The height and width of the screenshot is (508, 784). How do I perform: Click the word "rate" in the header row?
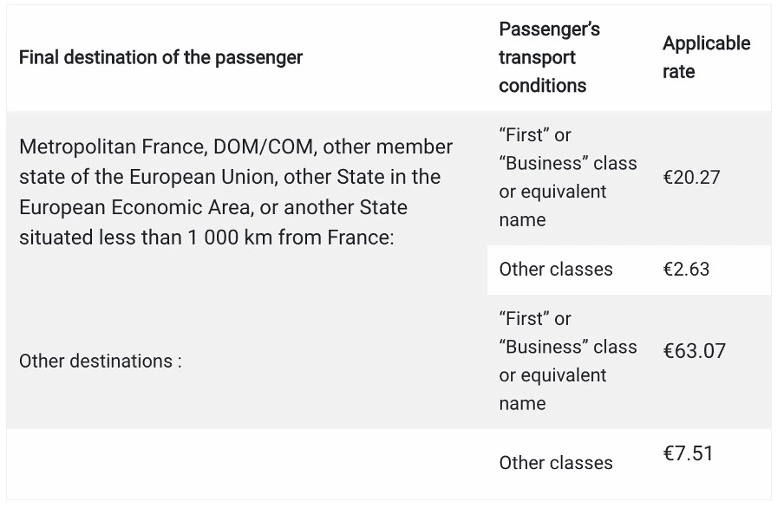(x=679, y=72)
